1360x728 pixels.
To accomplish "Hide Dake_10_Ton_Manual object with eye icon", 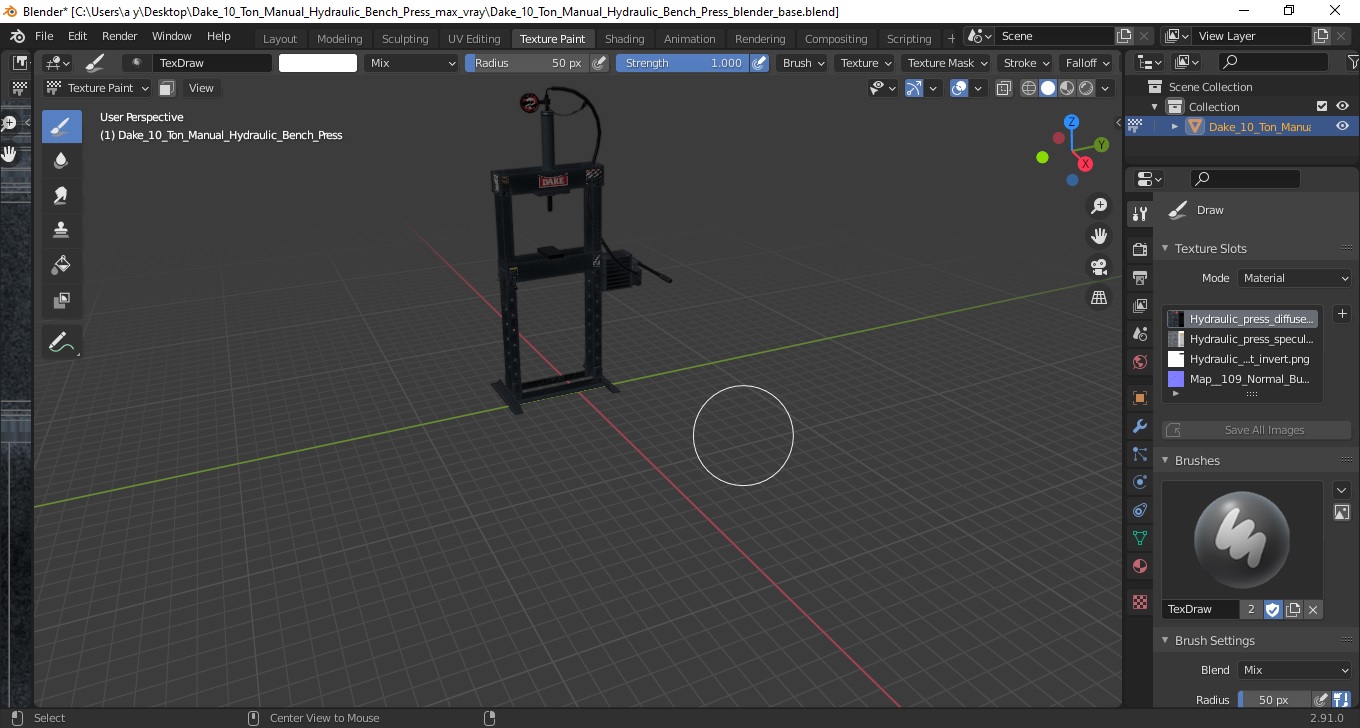I will (x=1342, y=126).
